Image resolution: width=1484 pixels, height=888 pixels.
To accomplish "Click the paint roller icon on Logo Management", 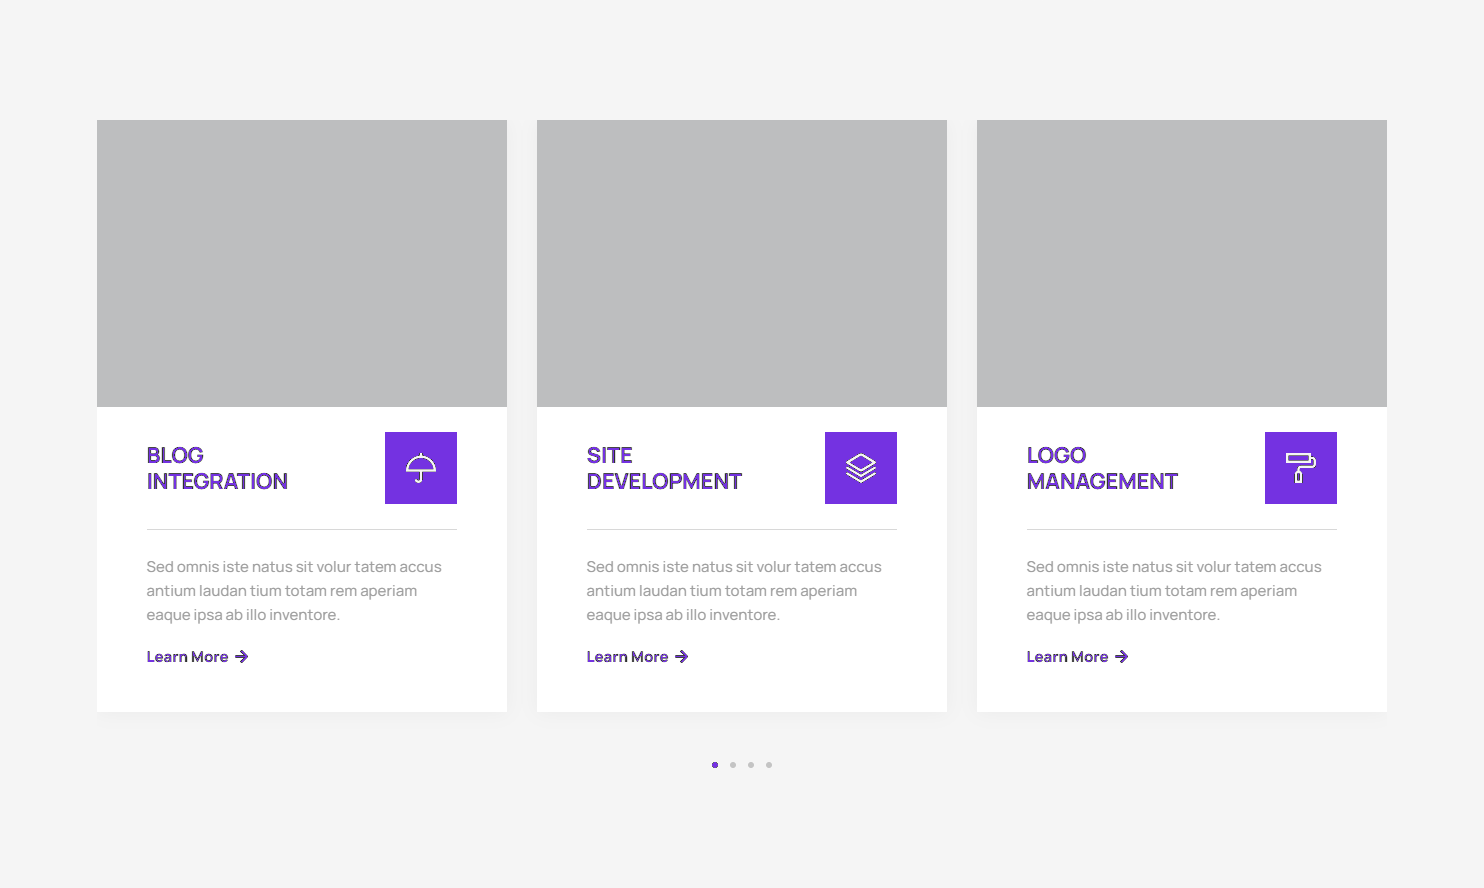I will (x=1300, y=468).
